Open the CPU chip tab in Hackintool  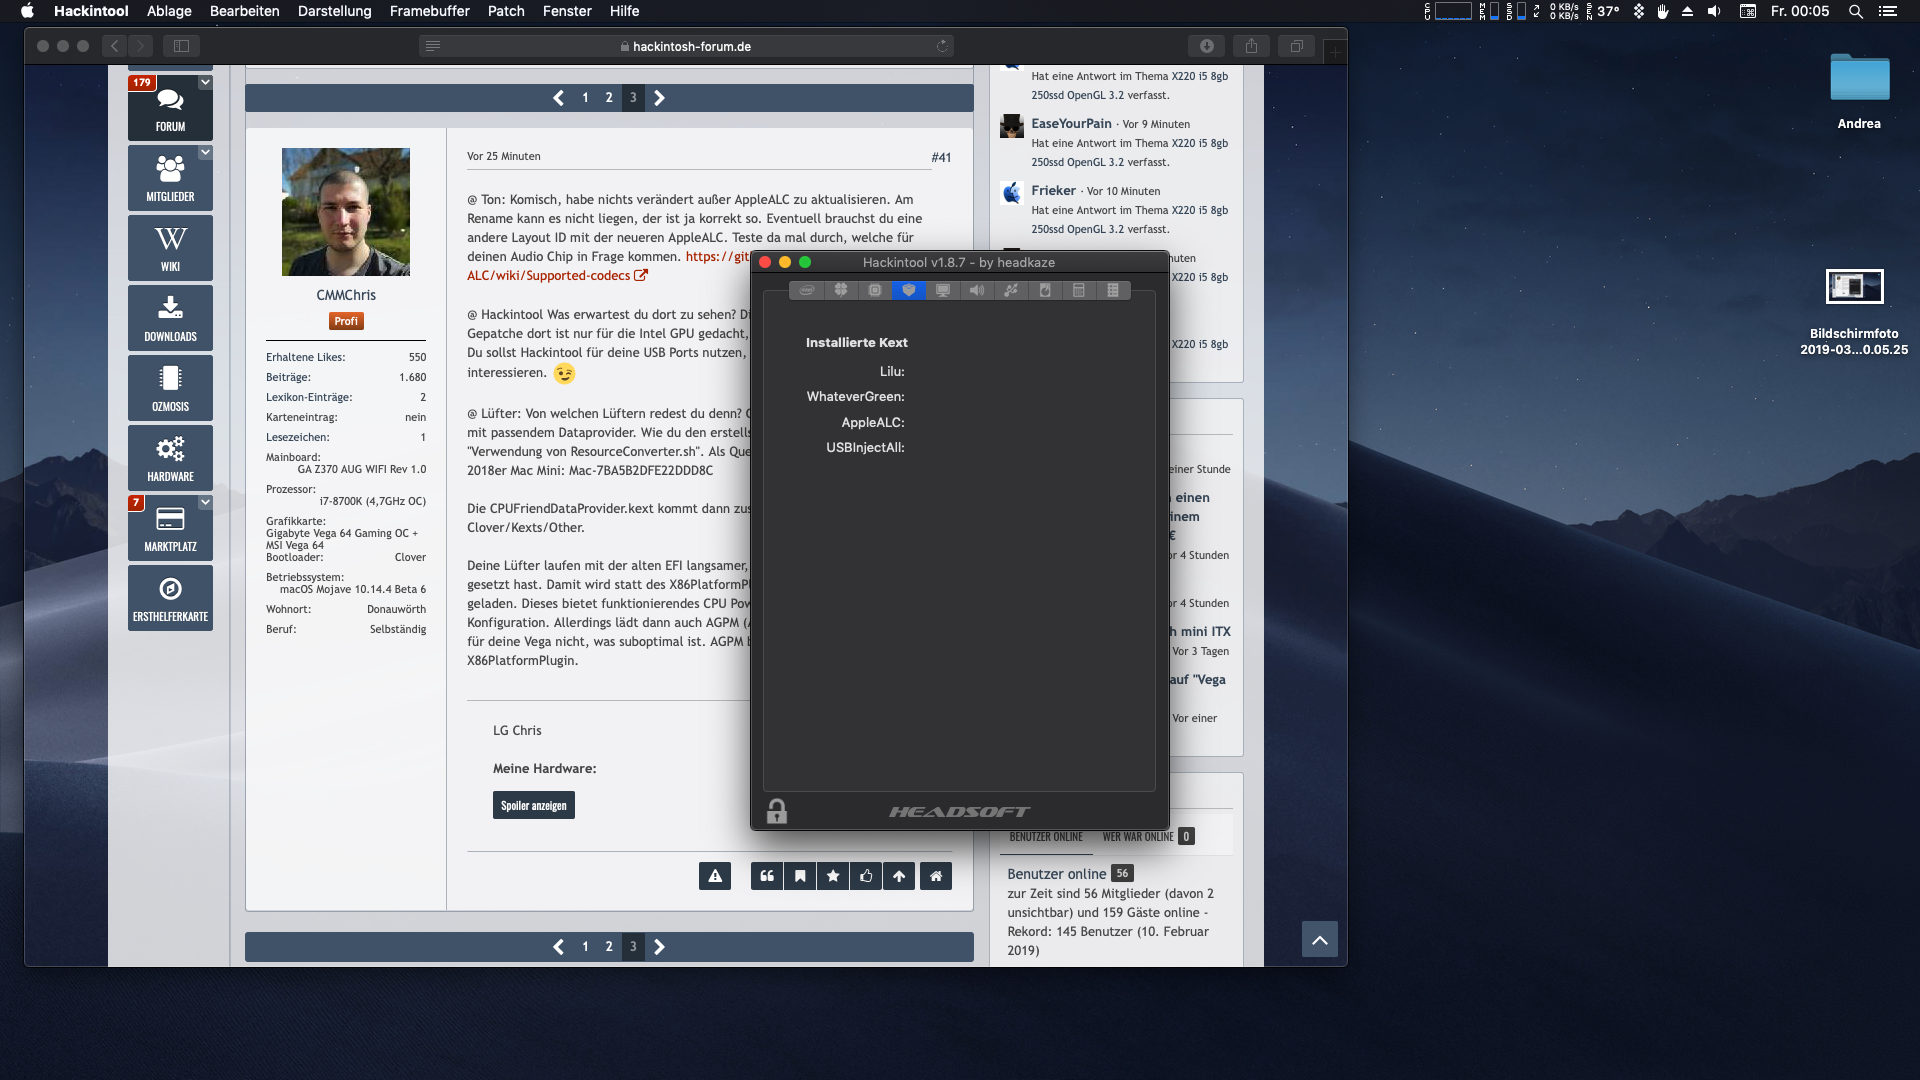click(x=875, y=290)
